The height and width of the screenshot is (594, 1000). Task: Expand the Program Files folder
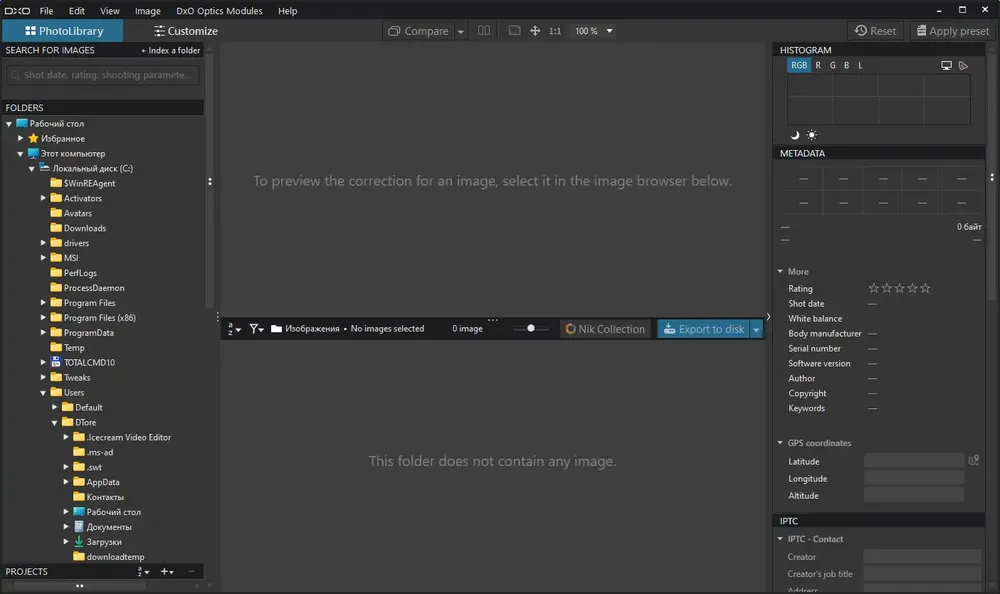[43, 302]
